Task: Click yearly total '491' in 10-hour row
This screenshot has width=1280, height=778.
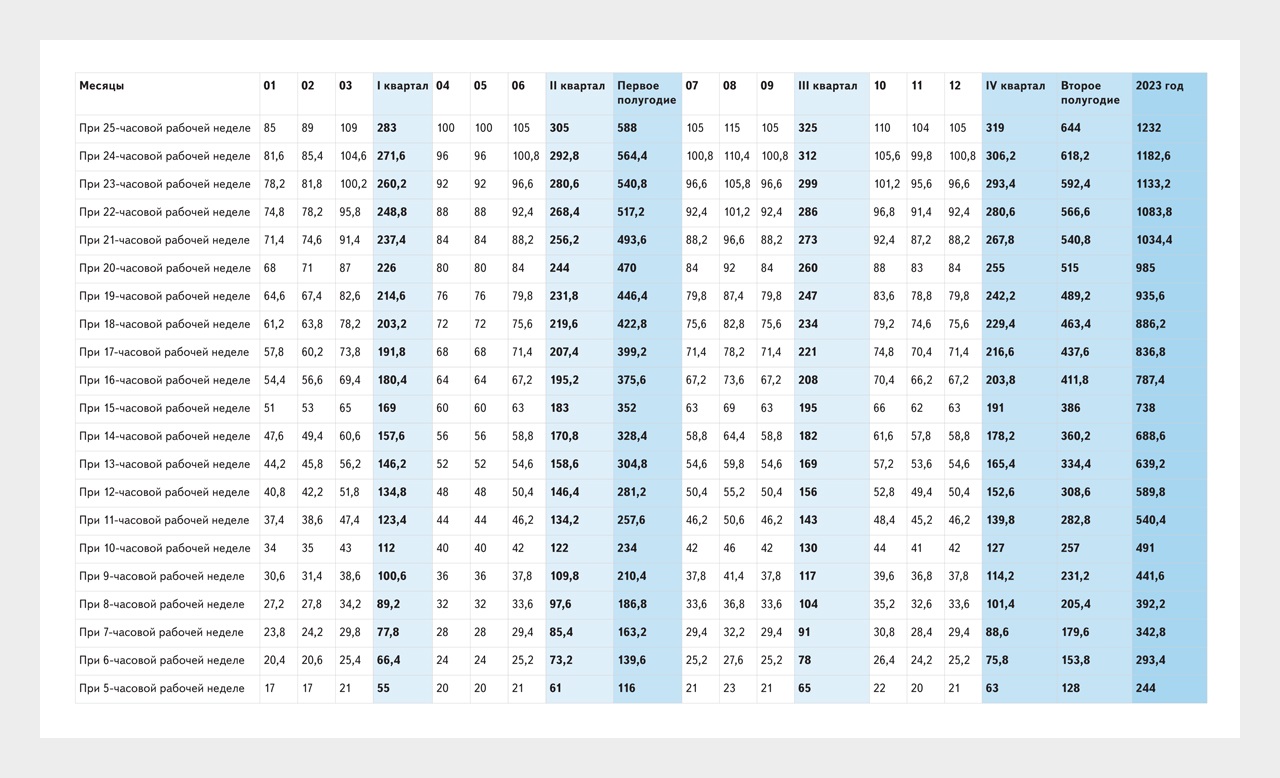Action: 1146,548
